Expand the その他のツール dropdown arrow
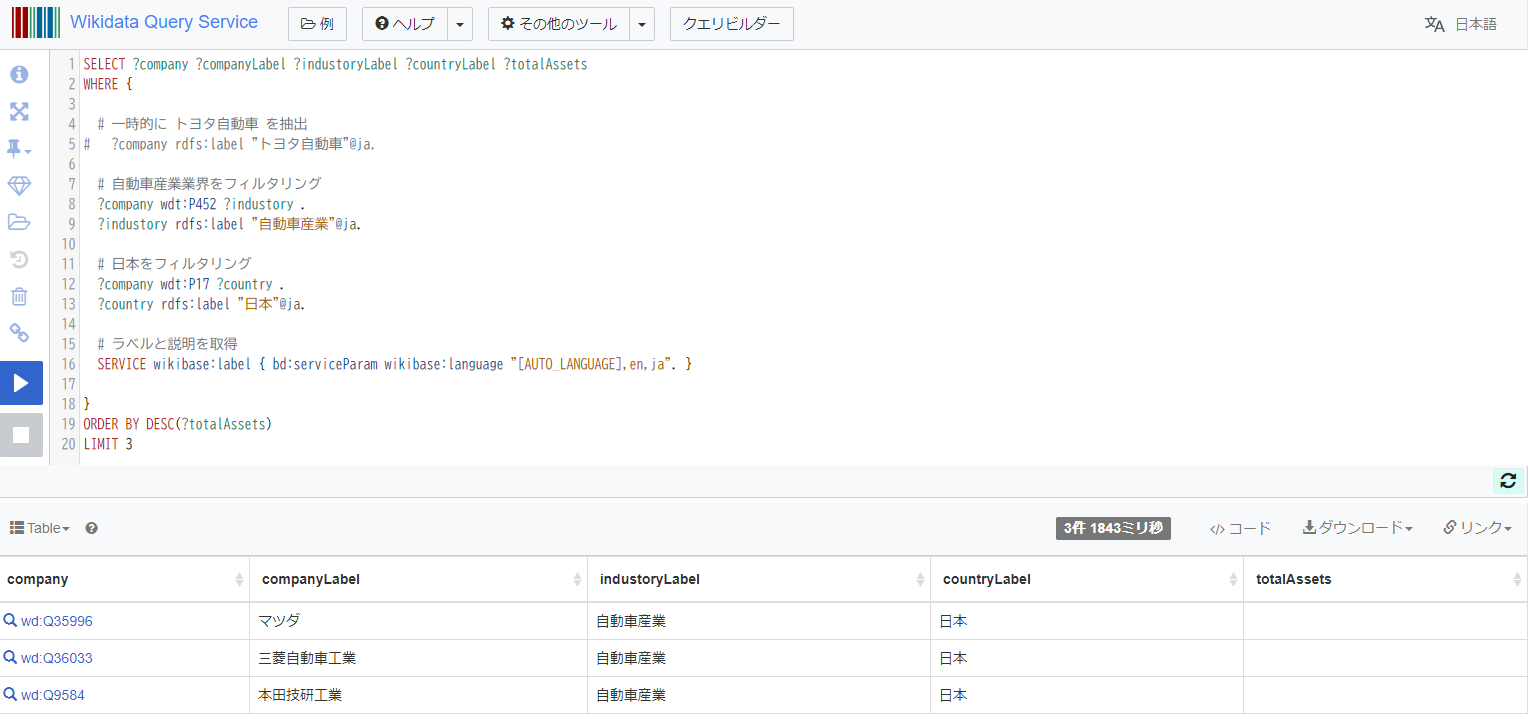 click(642, 24)
